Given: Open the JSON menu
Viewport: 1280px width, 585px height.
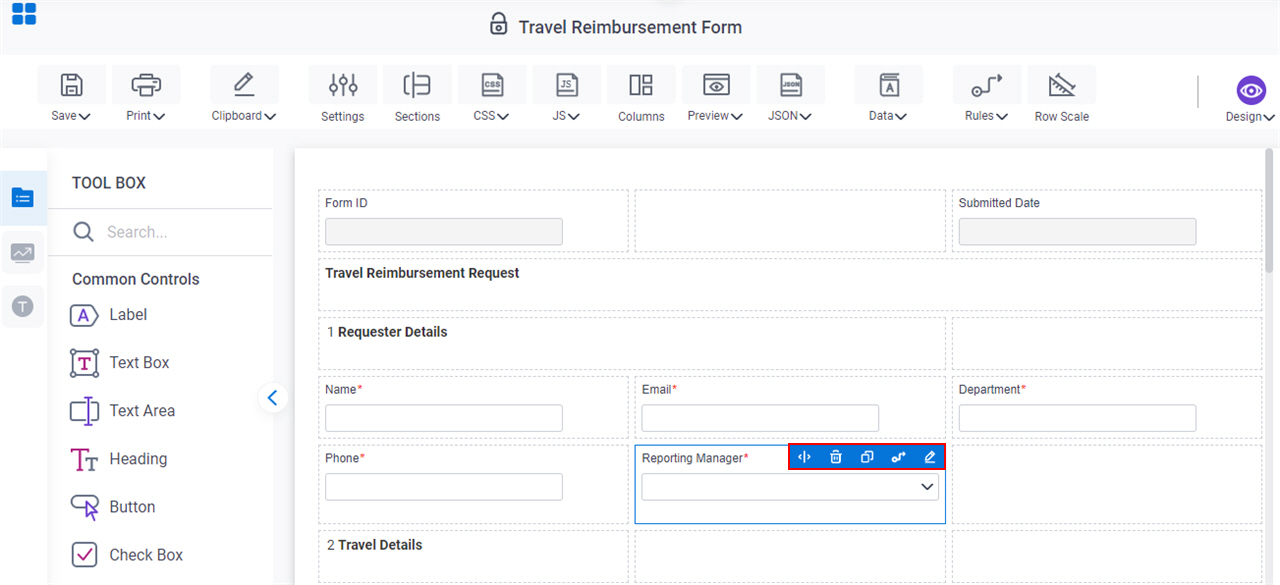Looking at the screenshot, I should pos(789,95).
